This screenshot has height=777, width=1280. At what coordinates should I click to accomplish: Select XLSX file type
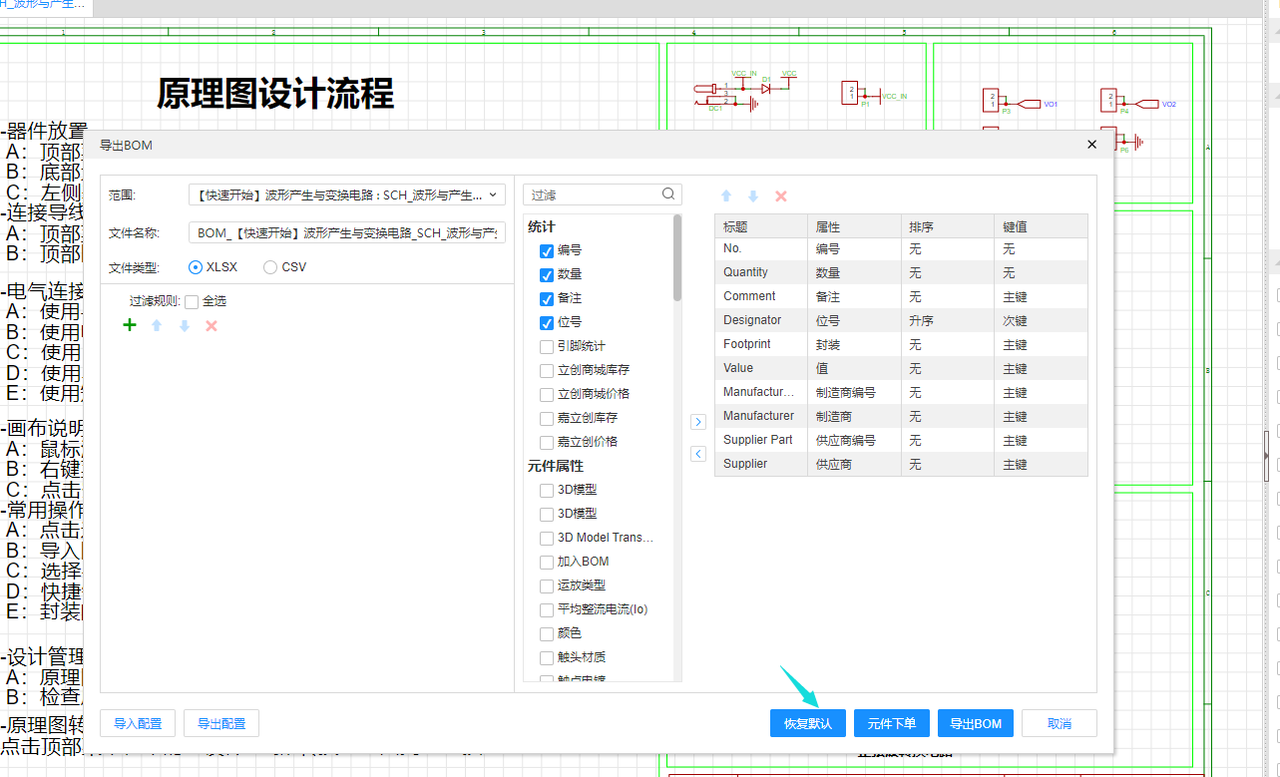196,267
